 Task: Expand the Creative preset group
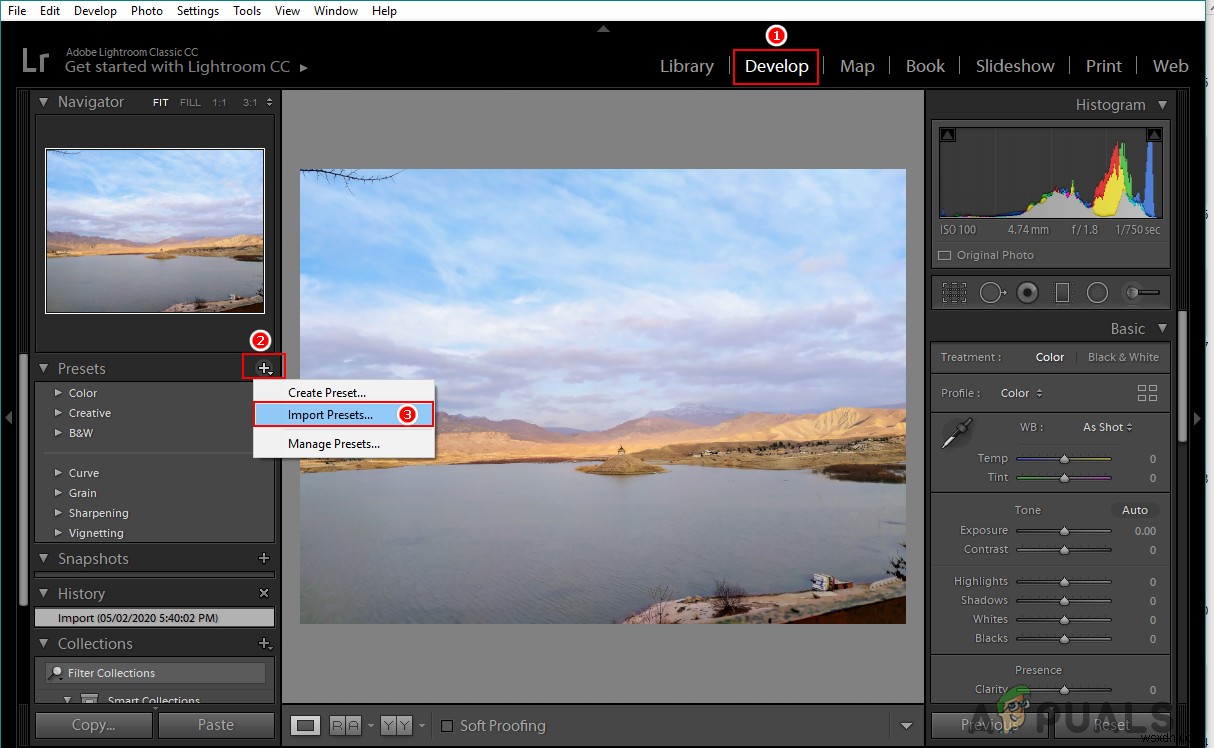click(59, 413)
